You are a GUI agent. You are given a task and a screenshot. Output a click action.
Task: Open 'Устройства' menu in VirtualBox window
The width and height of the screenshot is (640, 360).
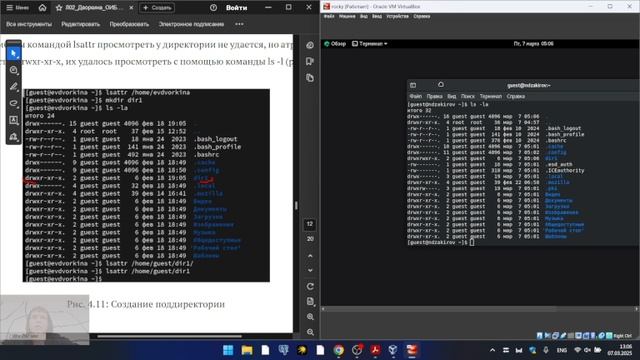point(397,16)
